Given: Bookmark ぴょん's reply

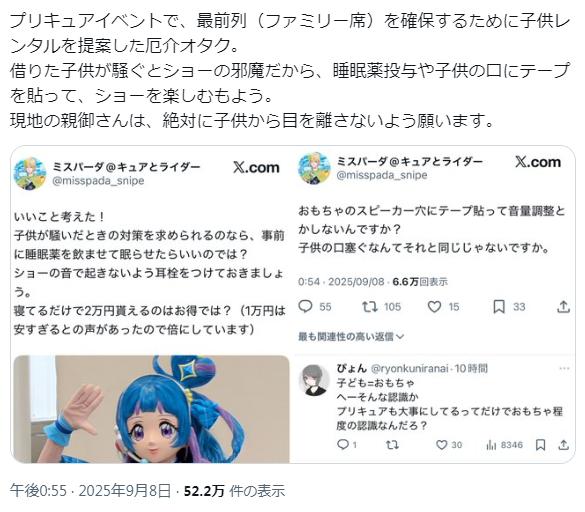Looking at the screenshot, I should click(x=541, y=444).
